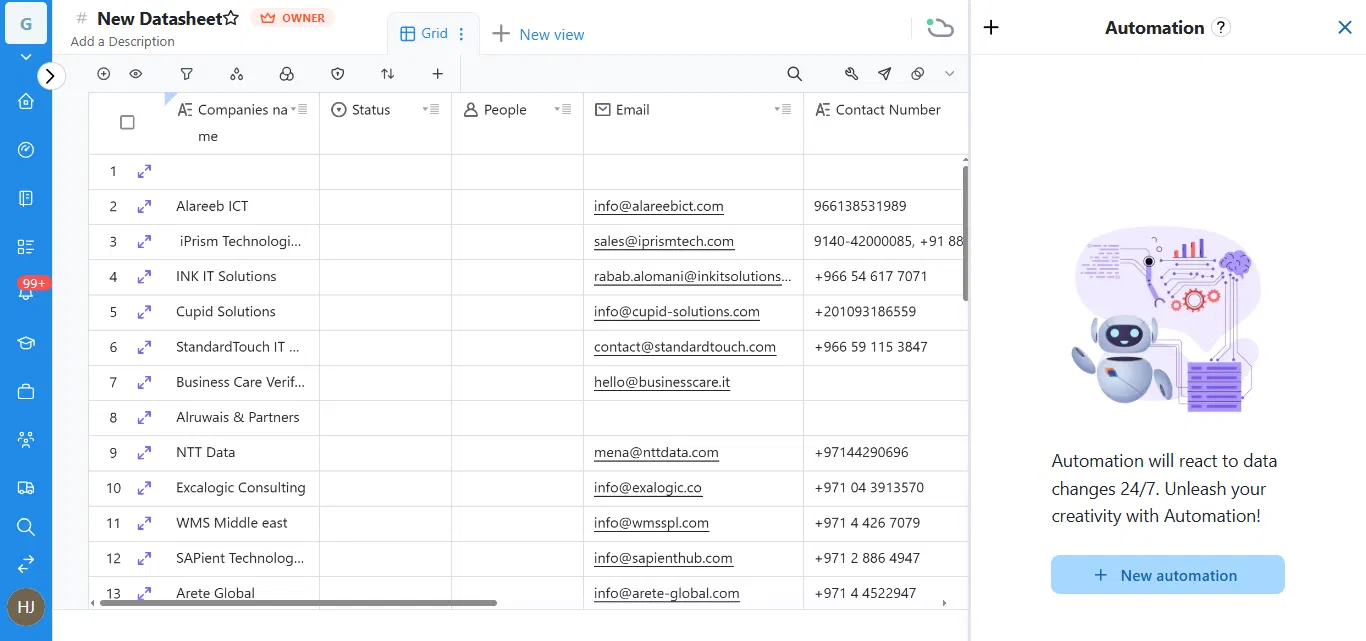Screen dimensions: 1366x641
Task: Open the Home icon in left sidebar
Action: [x=26, y=100]
